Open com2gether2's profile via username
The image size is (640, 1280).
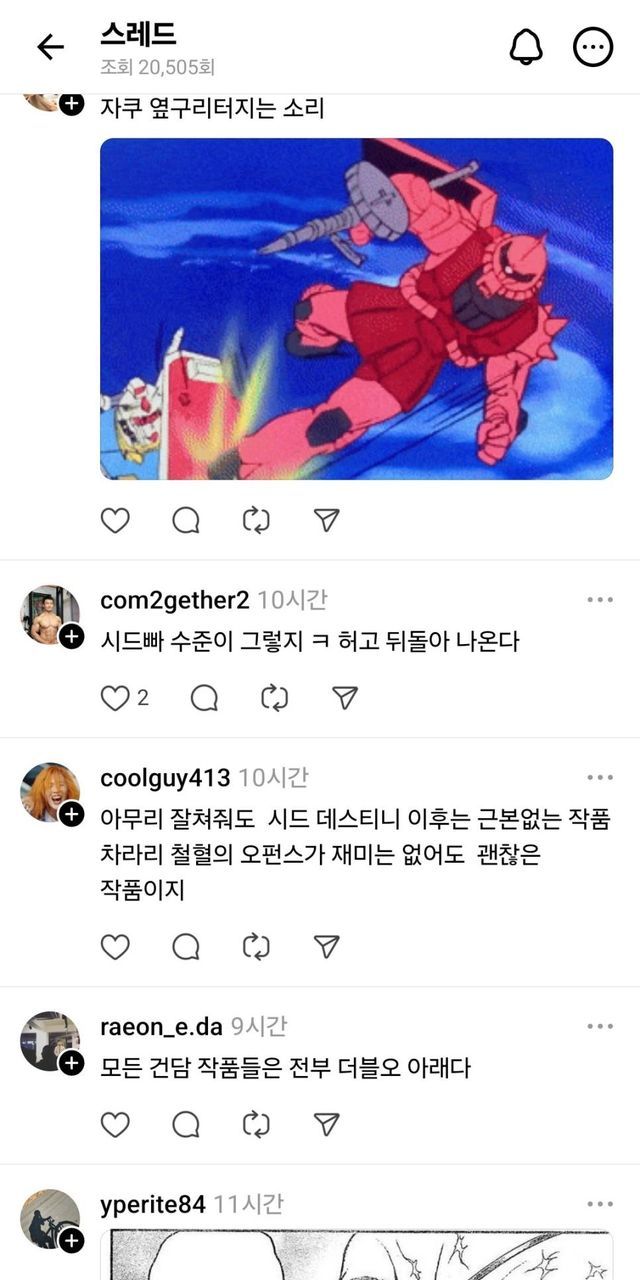click(175, 601)
